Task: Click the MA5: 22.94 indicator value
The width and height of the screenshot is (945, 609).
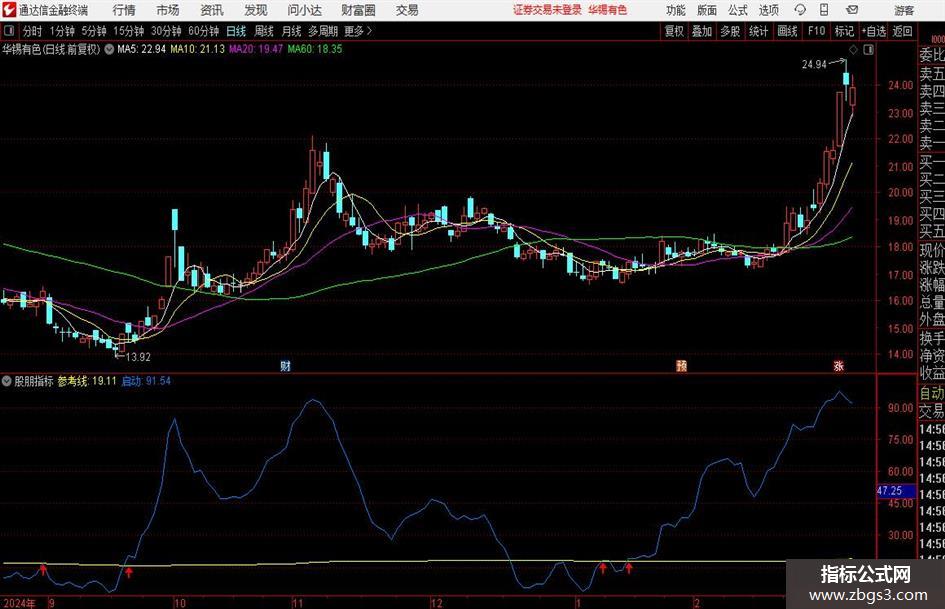Action: pyautogui.click(x=141, y=49)
